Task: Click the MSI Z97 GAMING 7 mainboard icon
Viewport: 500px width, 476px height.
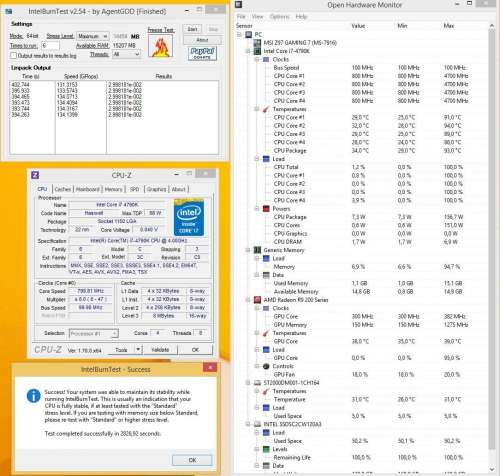Action: [x=257, y=43]
